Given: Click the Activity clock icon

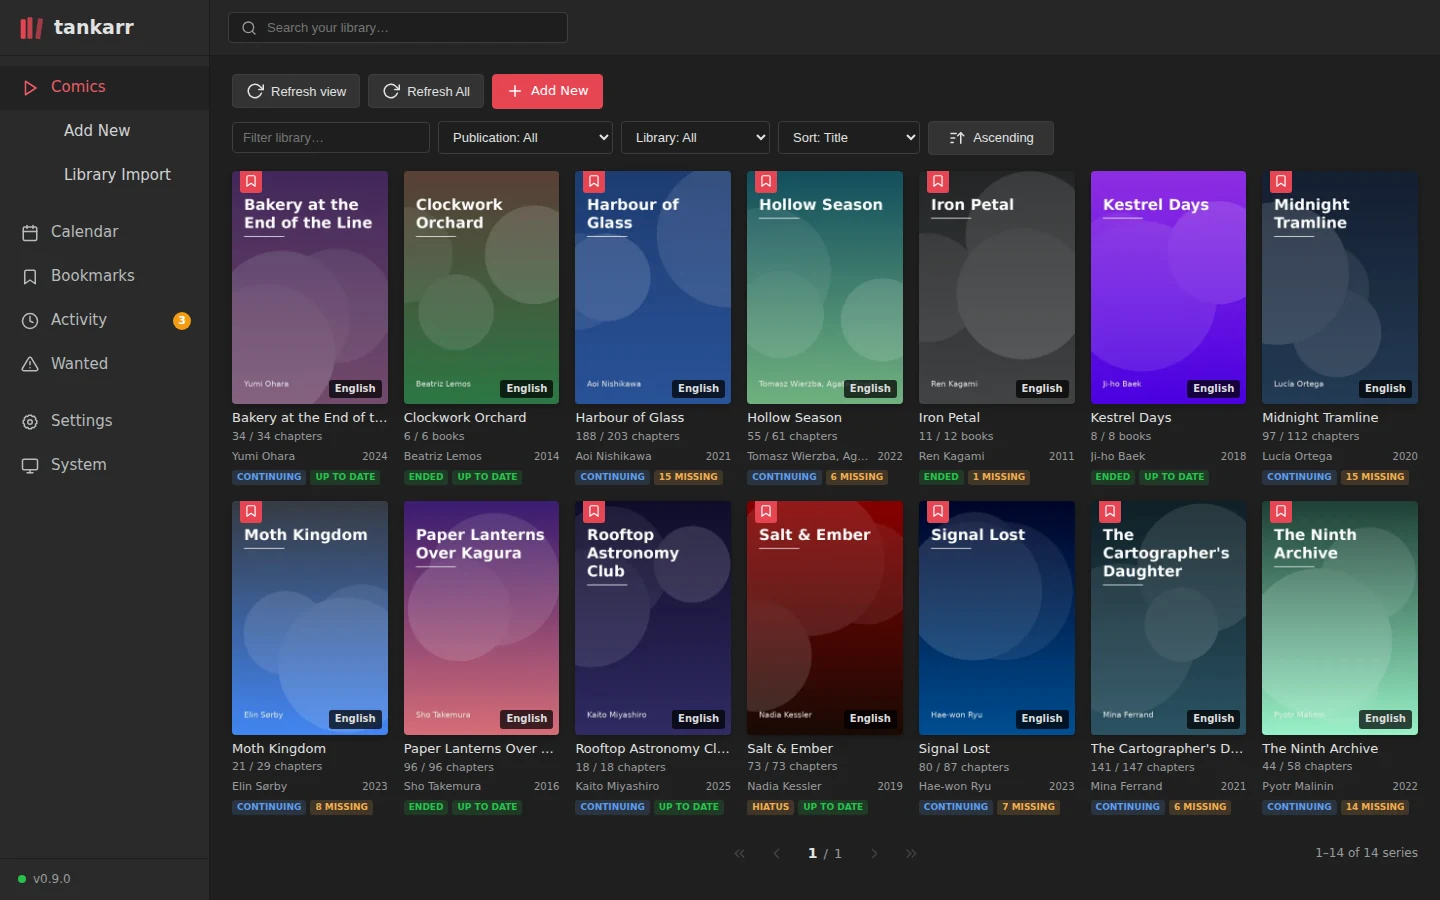Looking at the screenshot, I should (30, 320).
